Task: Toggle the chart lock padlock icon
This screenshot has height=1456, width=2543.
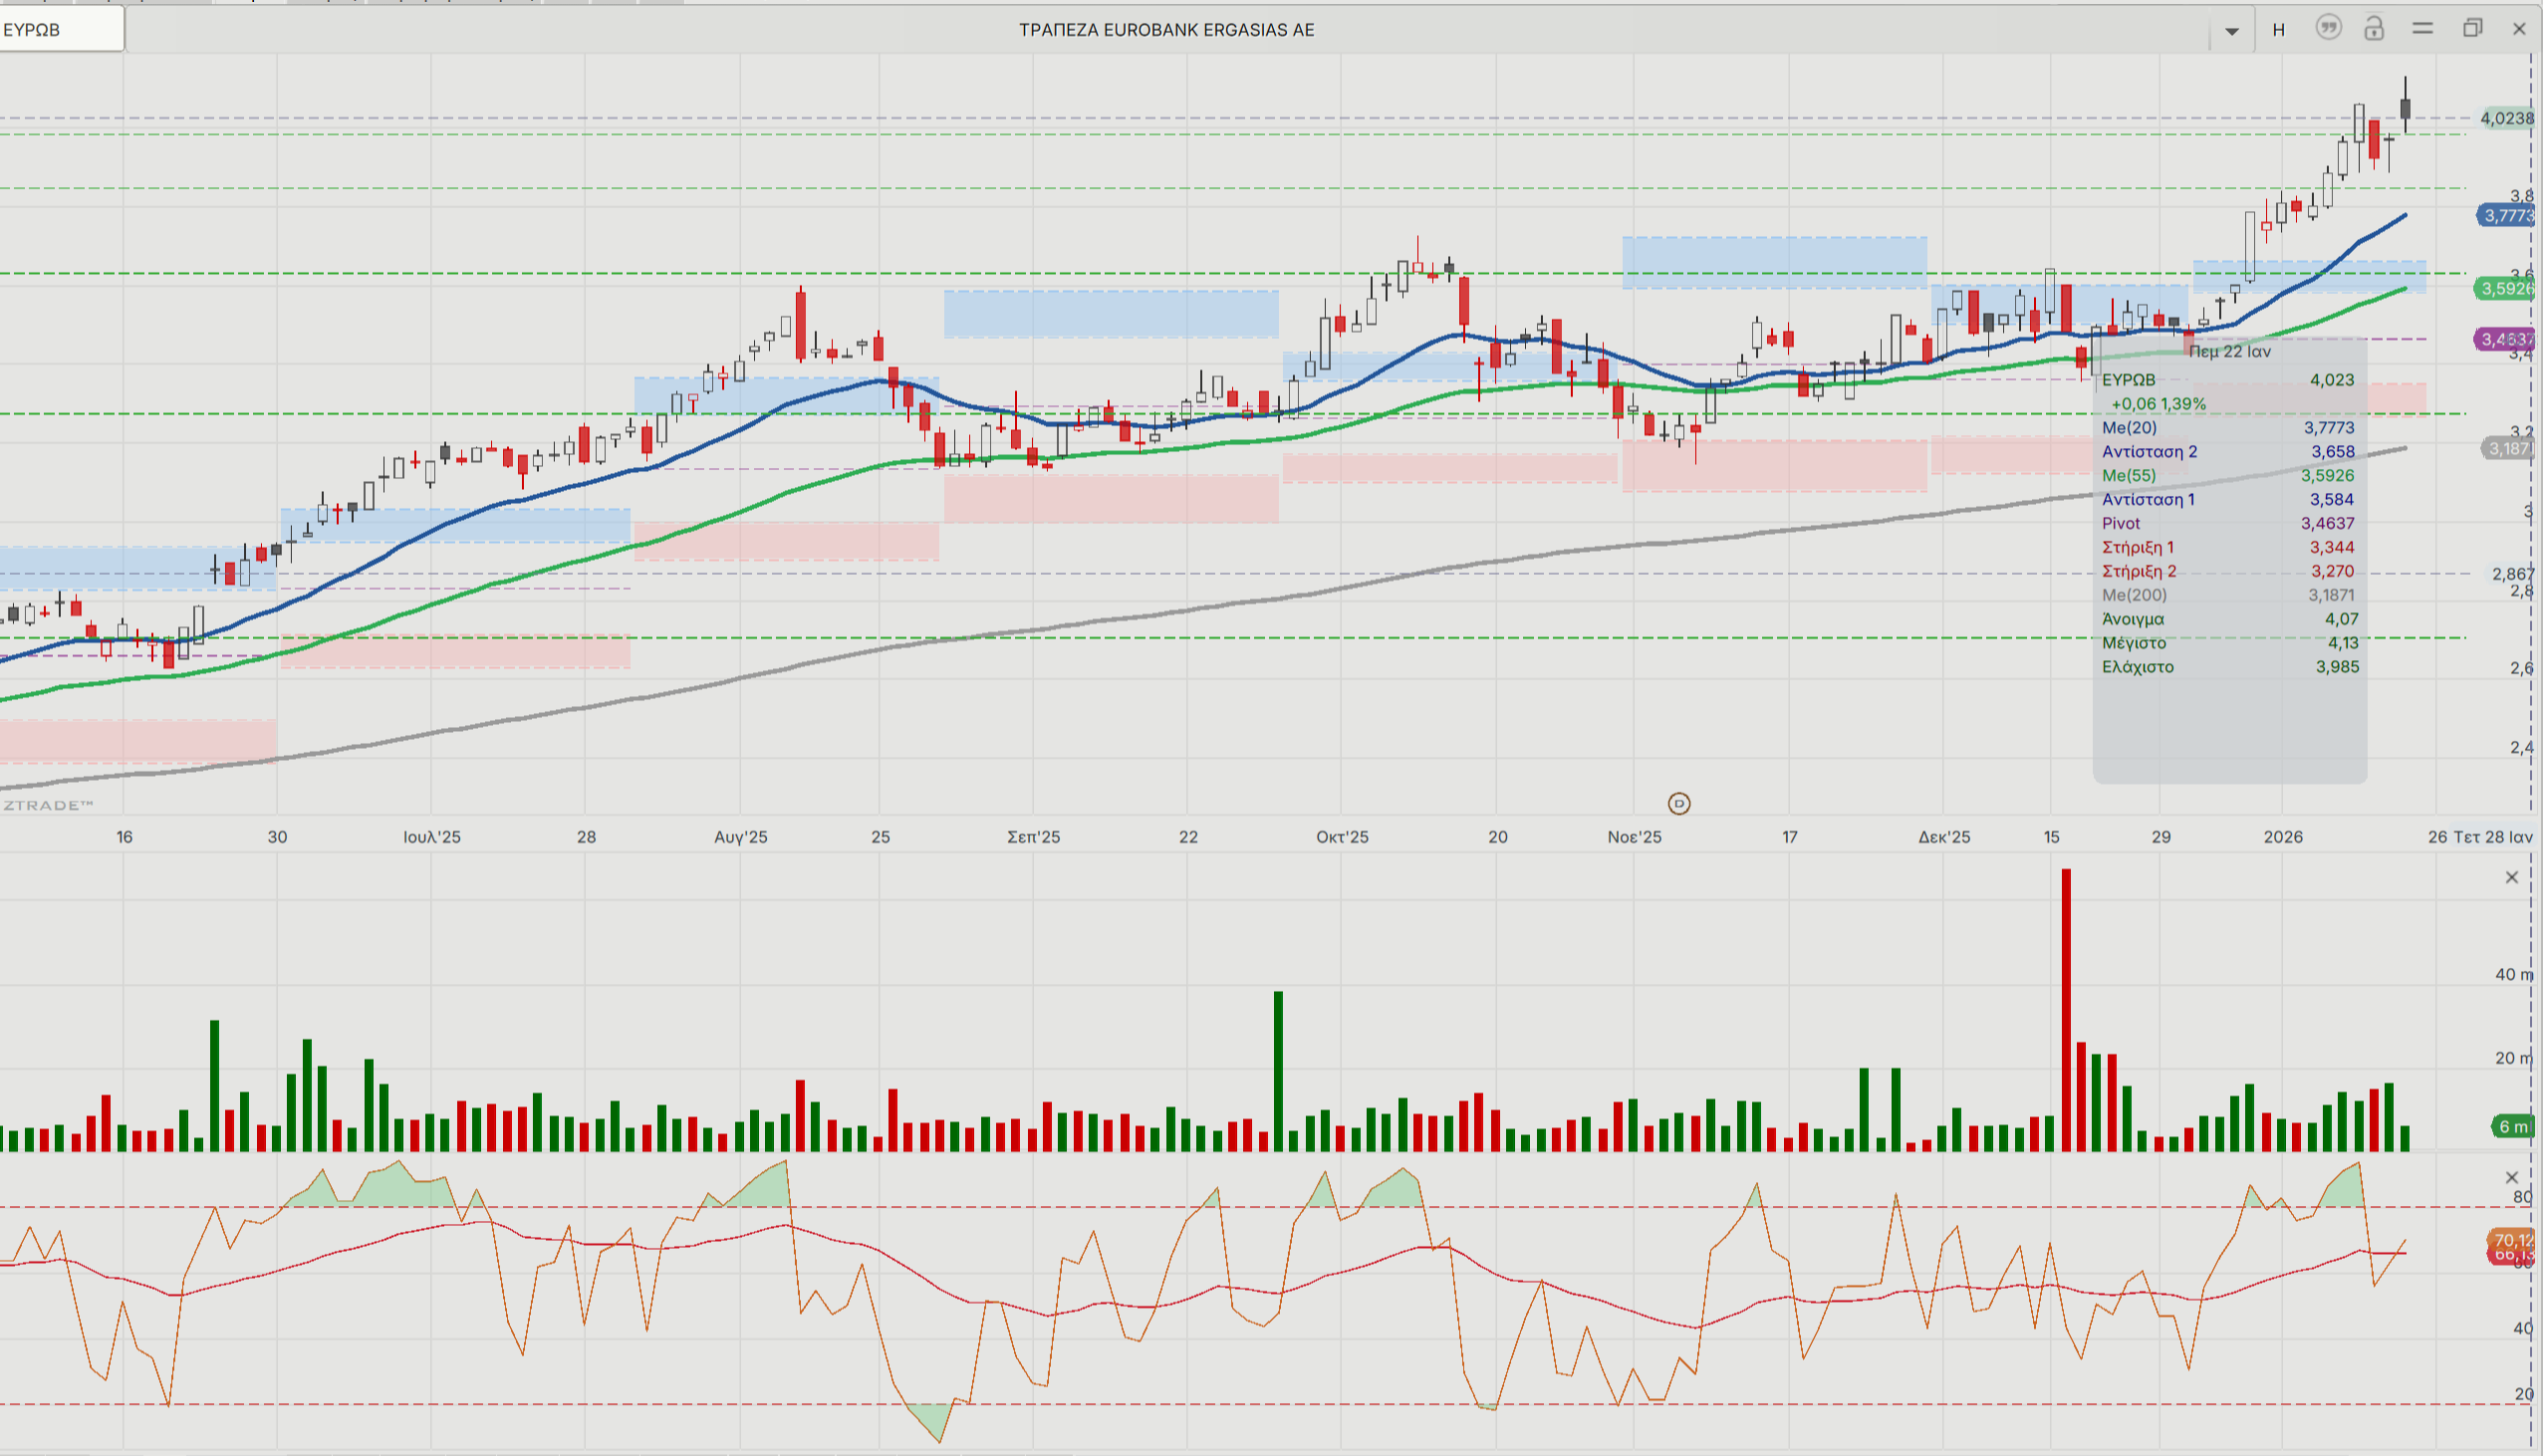Action: pyautogui.click(x=2374, y=28)
